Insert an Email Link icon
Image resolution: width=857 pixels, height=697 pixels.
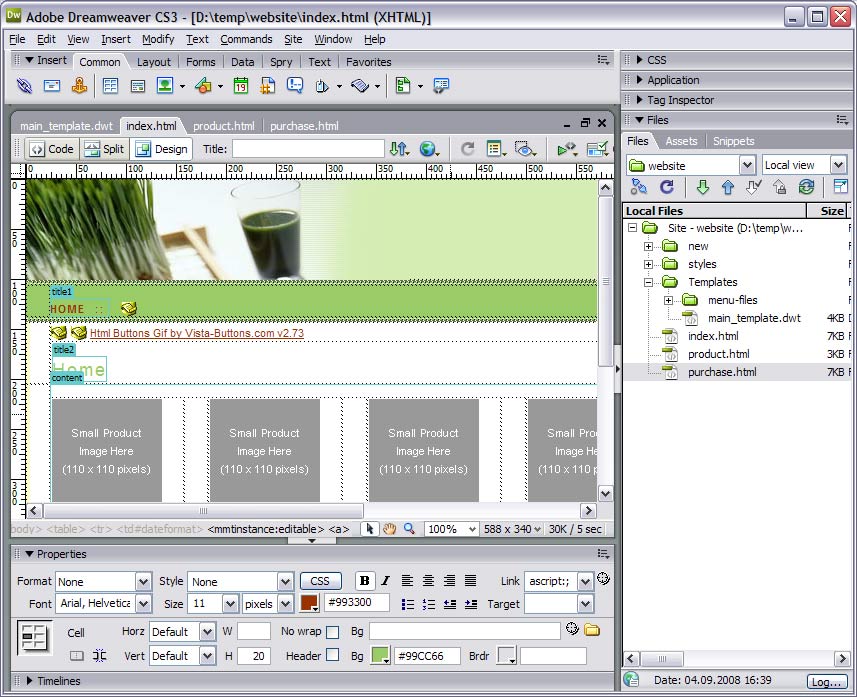(52, 86)
